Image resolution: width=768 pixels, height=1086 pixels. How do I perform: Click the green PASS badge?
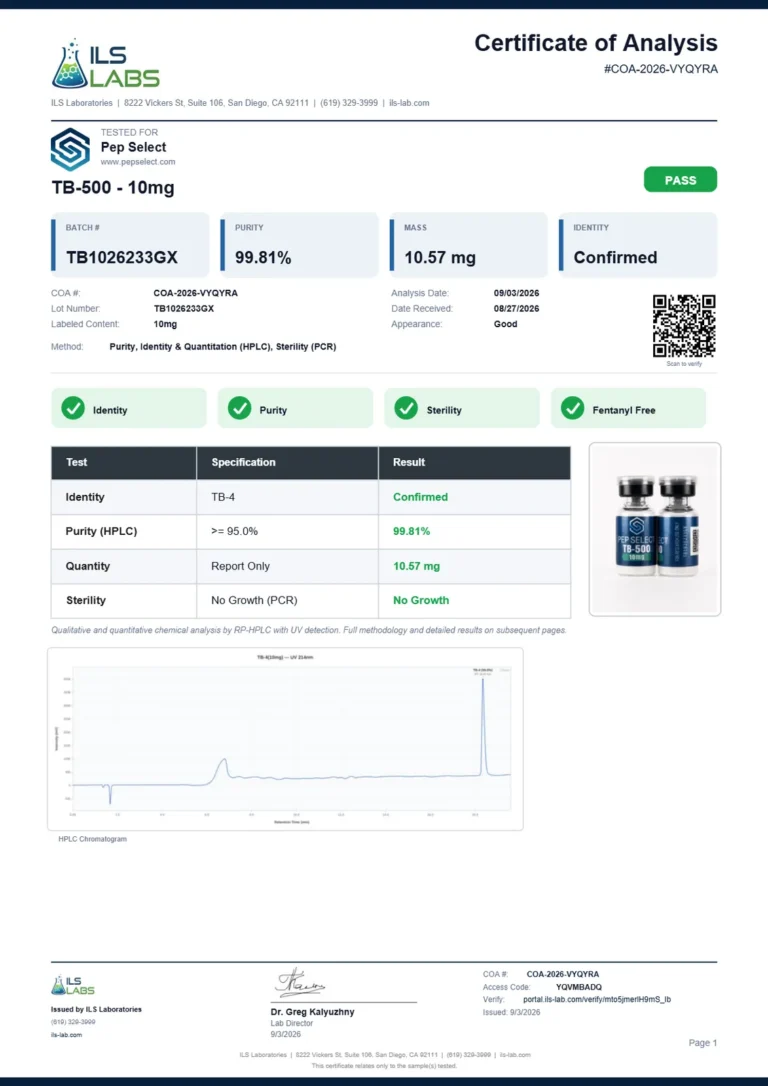click(x=680, y=180)
